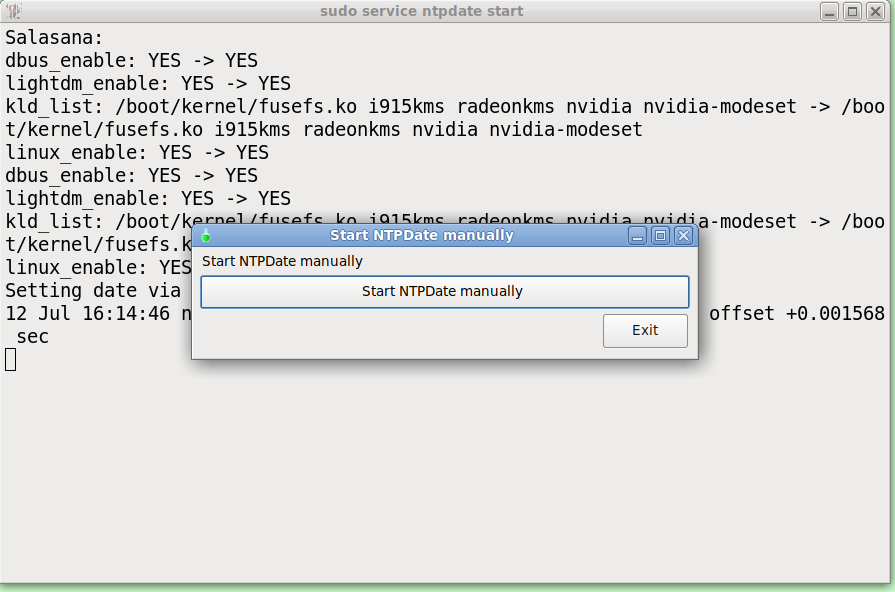Maximize the sudo service ntpdate terminal window
Image resolution: width=895 pixels, height=592 pixels.
pos(852,11)
